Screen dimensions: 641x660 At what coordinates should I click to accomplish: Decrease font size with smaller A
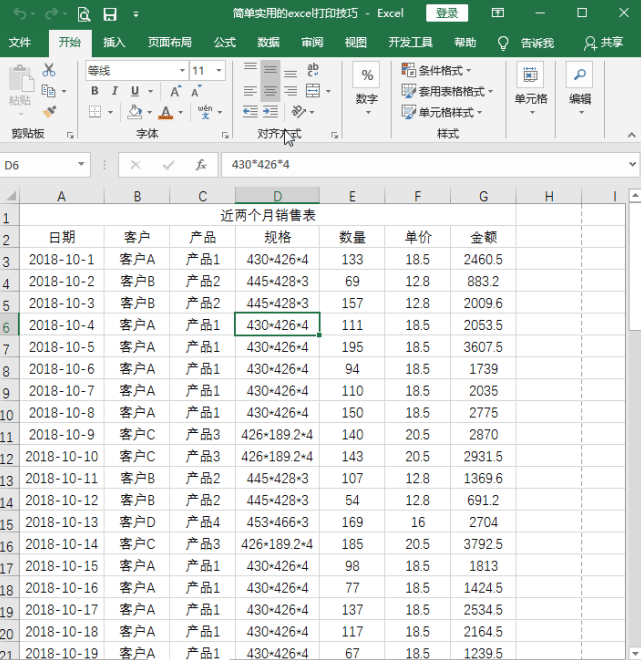click(x=196, y=91)
